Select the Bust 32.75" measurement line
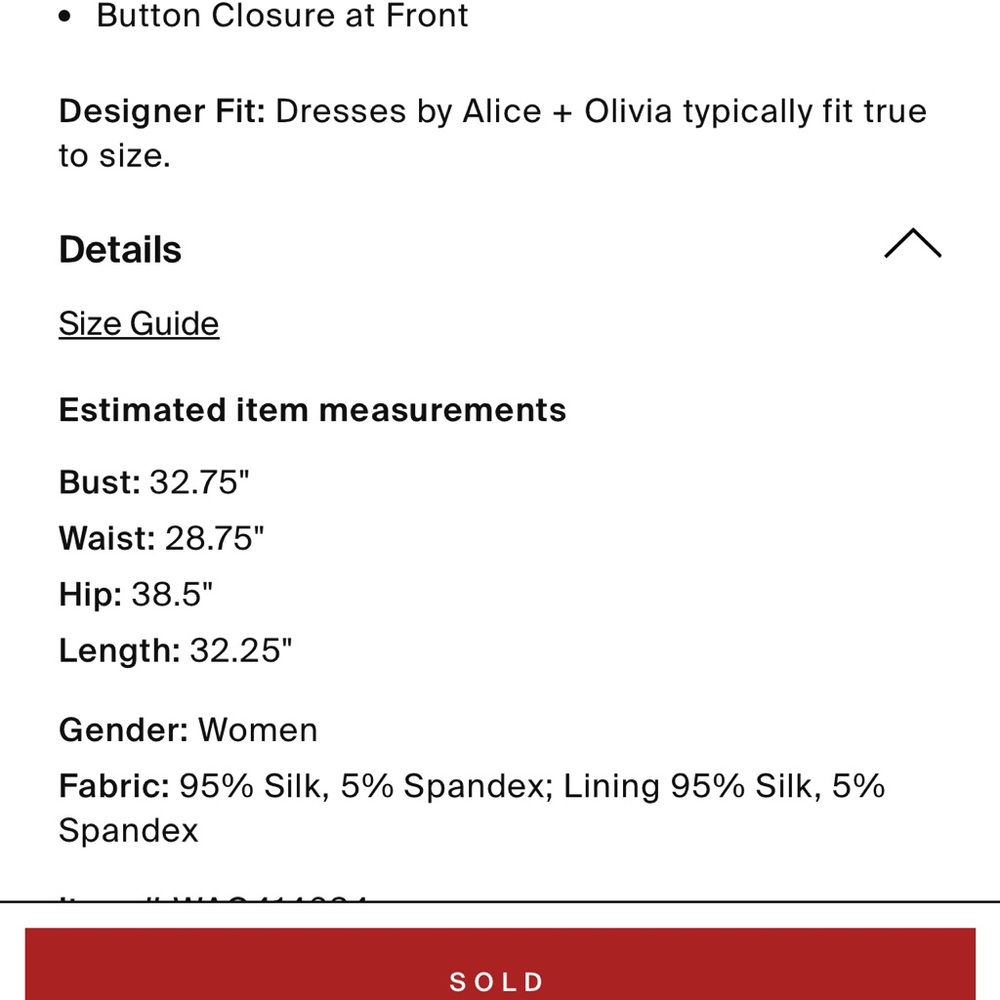 (154, 482)
